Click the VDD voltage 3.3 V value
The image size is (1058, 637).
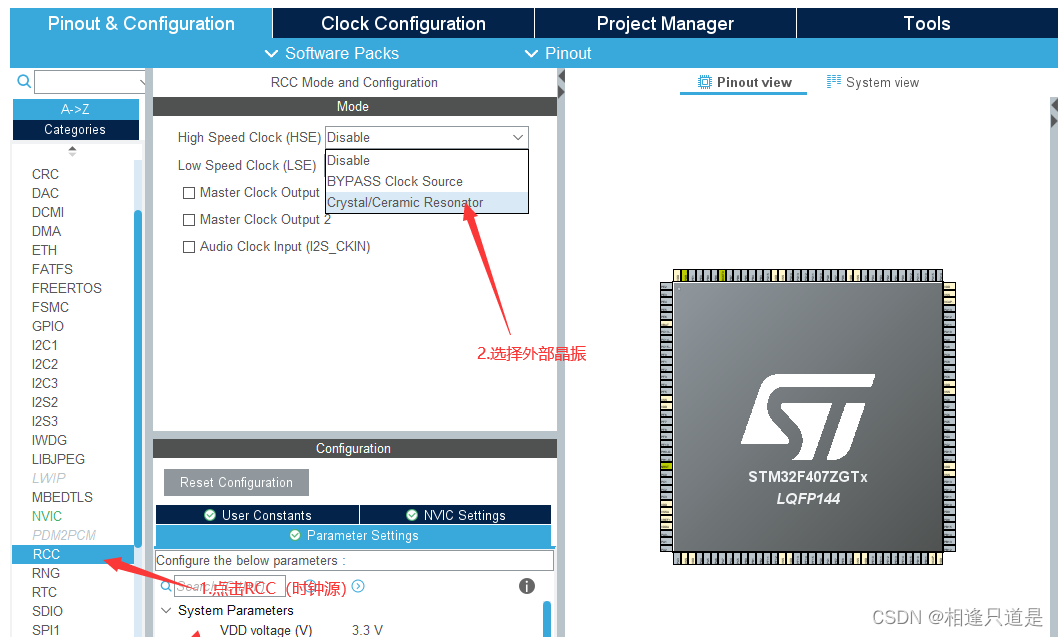click(368, 630)
